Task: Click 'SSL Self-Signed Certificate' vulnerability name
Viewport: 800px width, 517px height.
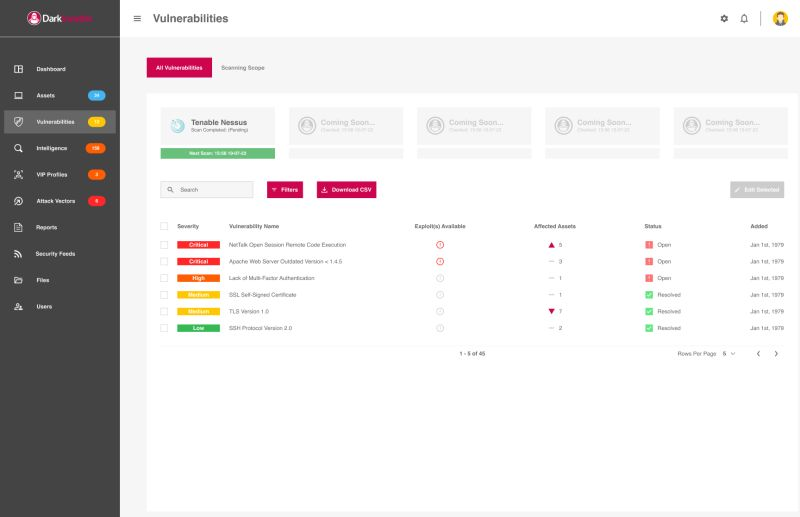Action: [x=262, y=295]
